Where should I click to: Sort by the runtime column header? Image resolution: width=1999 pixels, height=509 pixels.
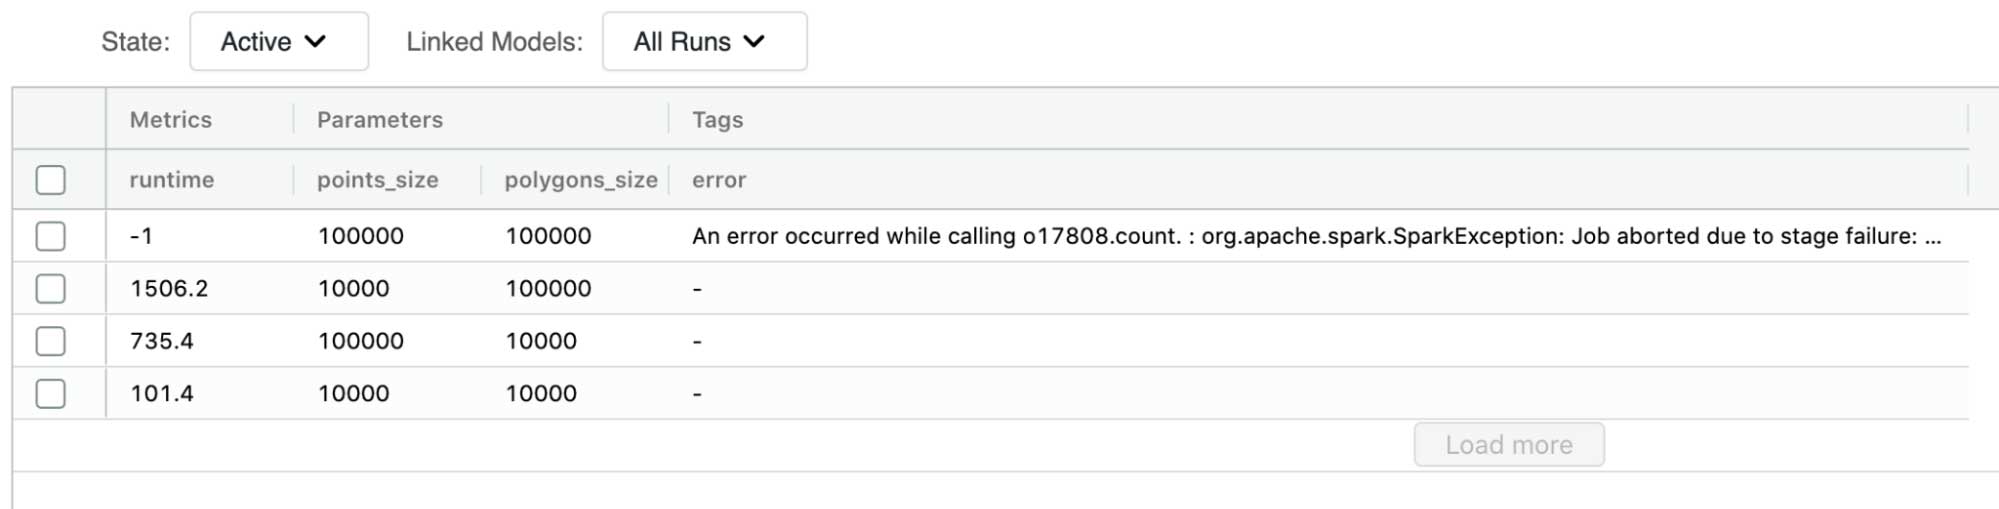(x=172, y=180)
